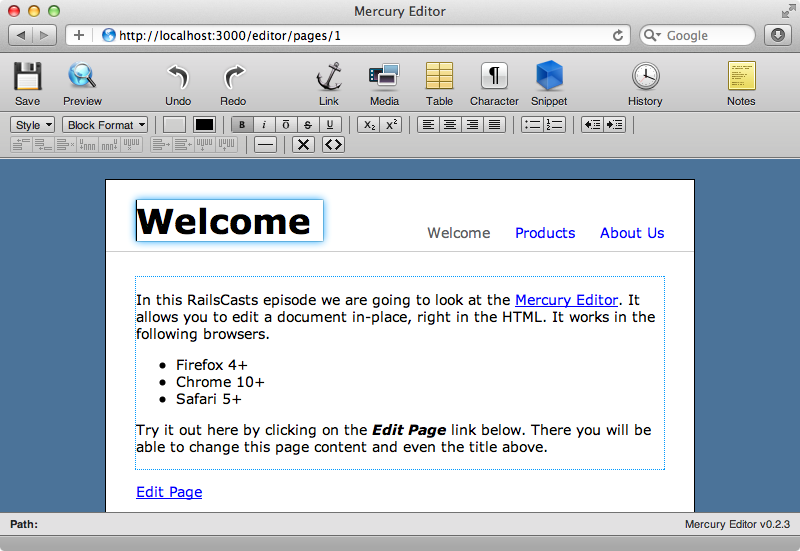Reload the page with refresh icon

click(618, 35)
